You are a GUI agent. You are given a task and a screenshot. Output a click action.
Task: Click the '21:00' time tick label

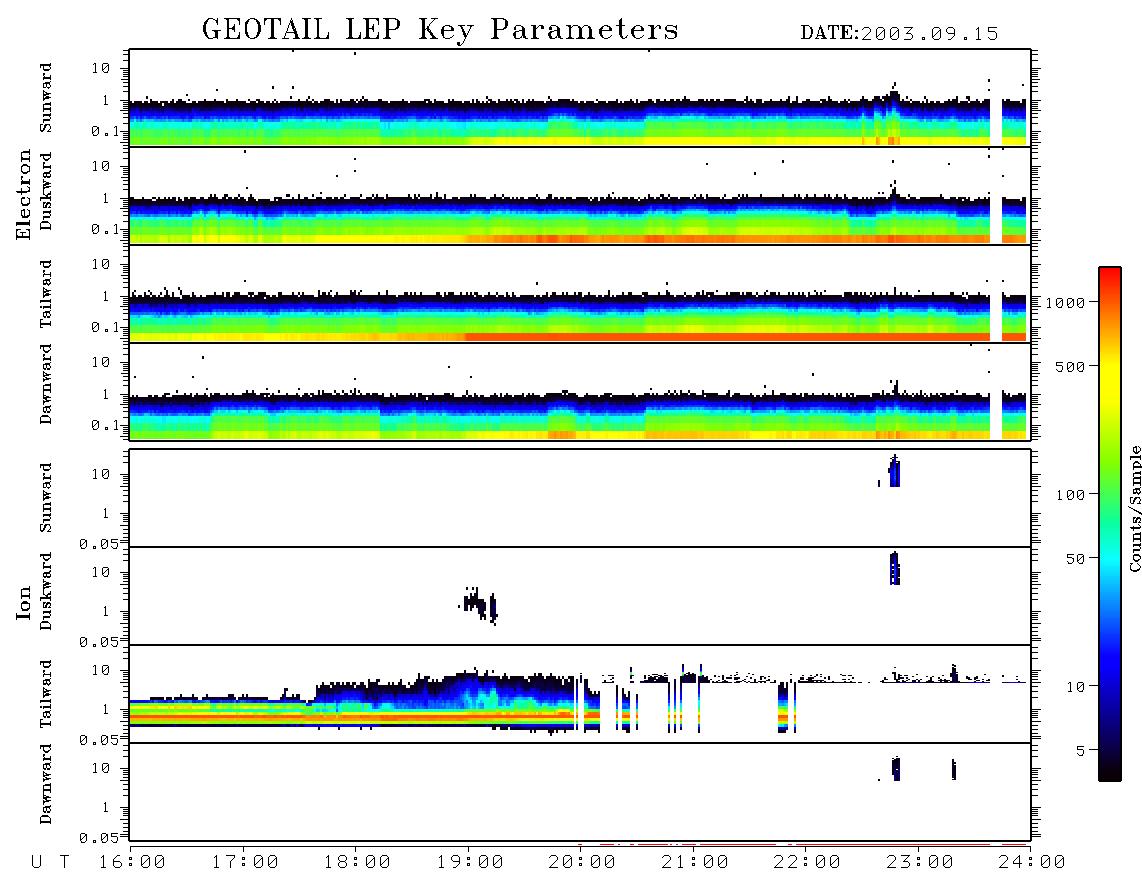click(696, 863)
